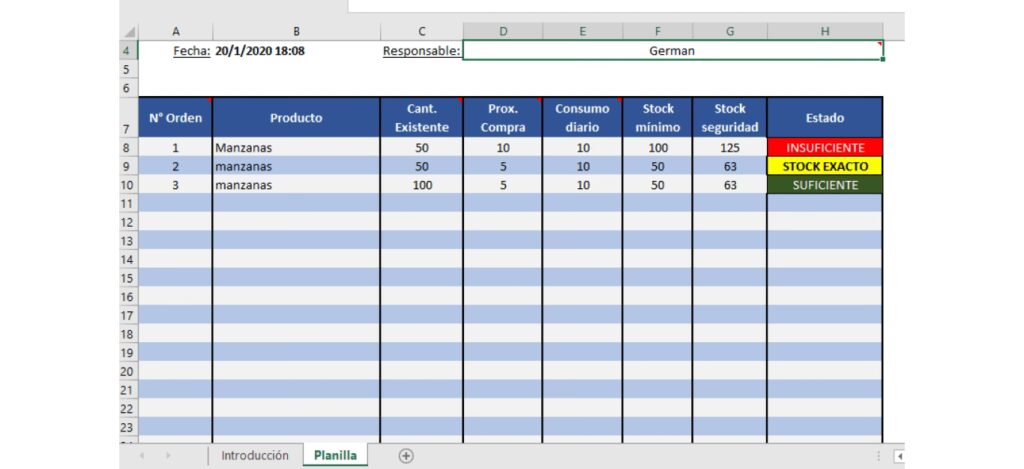
Task: Click the Stock seguridad header cell
Action: (729, 118)
